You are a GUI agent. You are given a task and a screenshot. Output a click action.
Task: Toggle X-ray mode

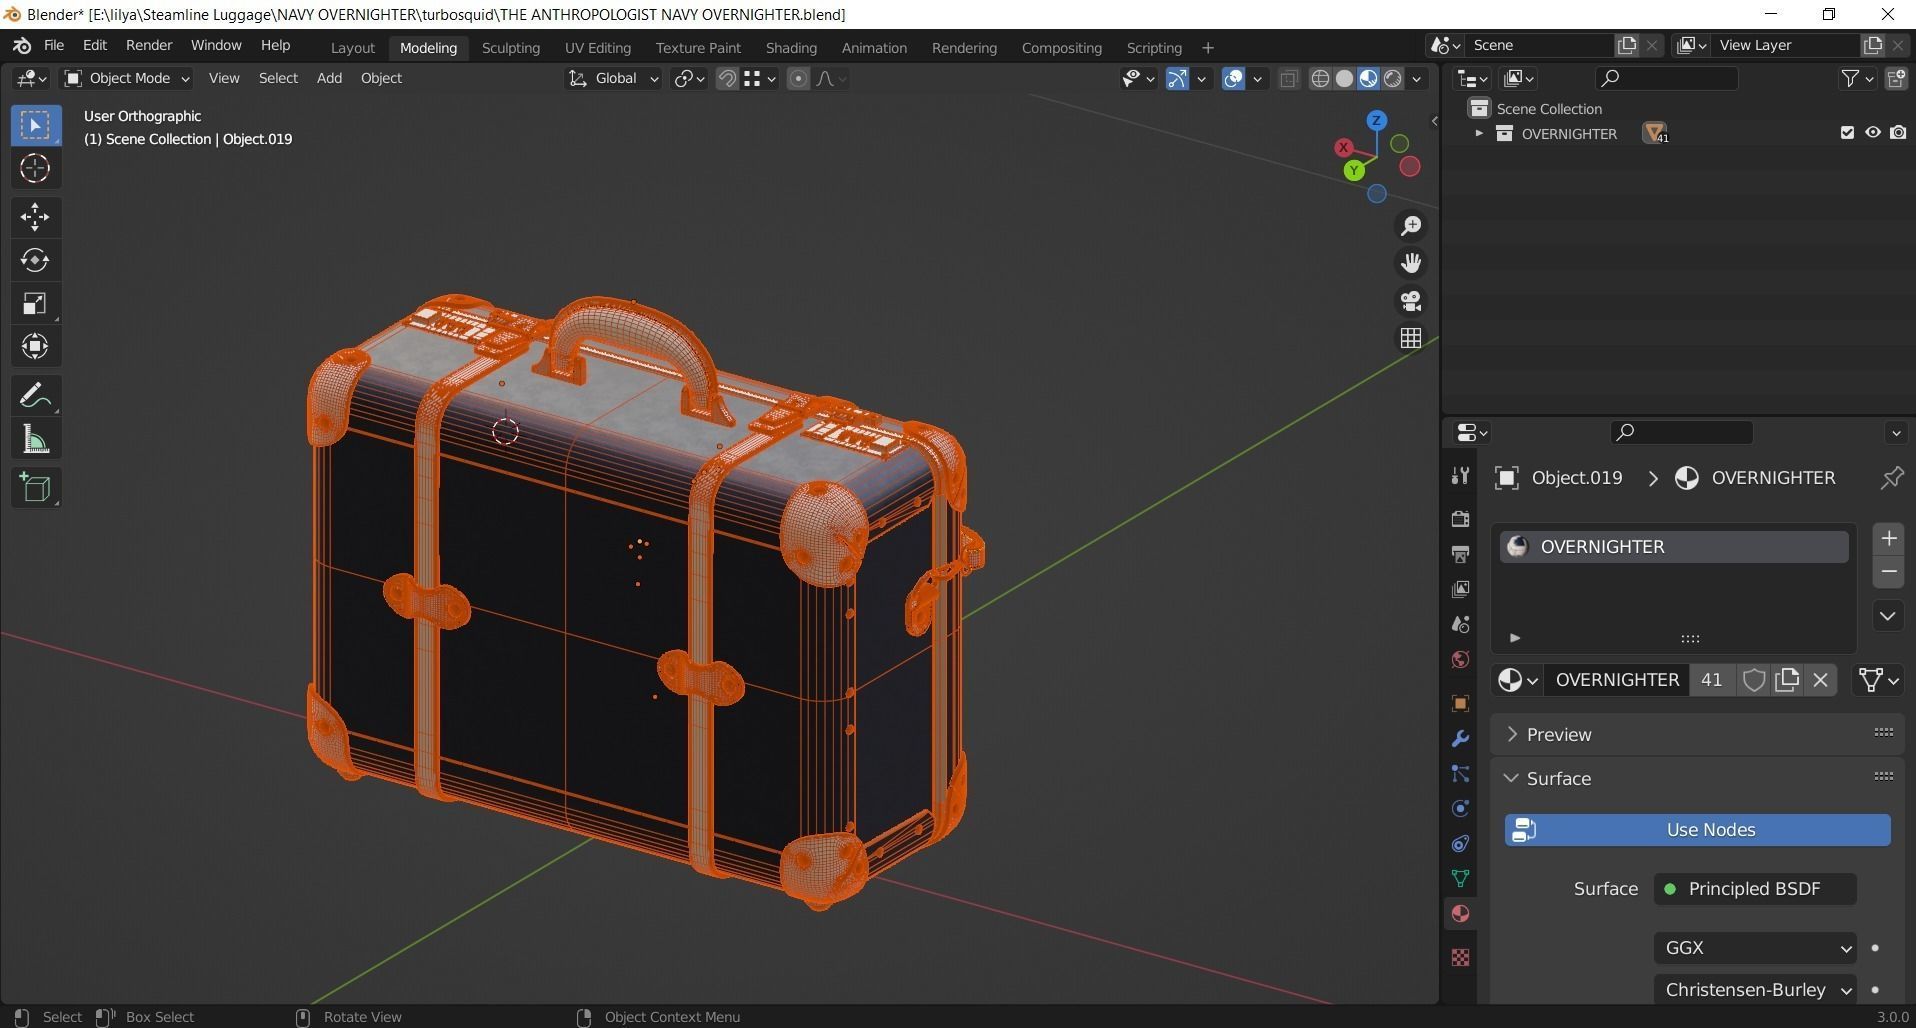[1289, 78]
